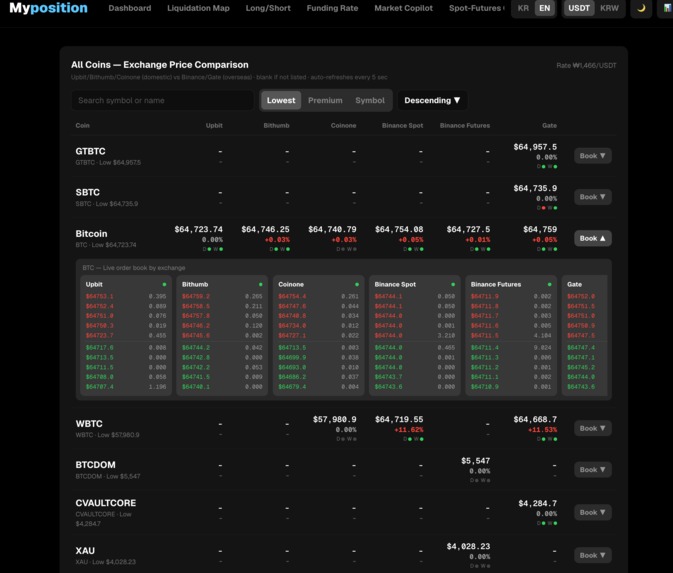The width and height of the screenshot is (673, 573).
Task: Click XAU Binance Futures price $4,028.23
Action: (x=468, y=546)
